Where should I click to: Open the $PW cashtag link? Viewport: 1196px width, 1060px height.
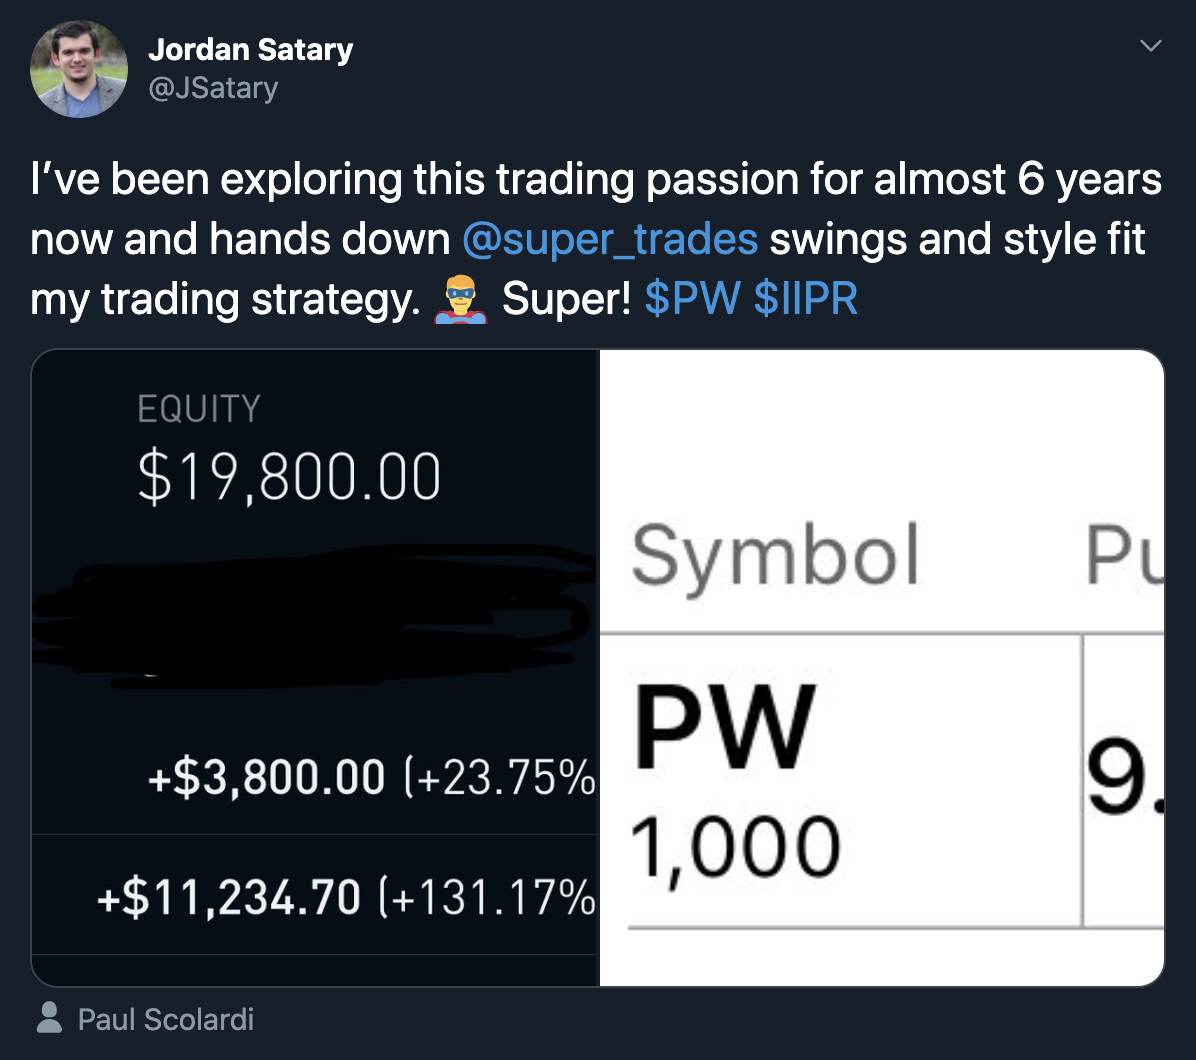[x=691, y=300]
